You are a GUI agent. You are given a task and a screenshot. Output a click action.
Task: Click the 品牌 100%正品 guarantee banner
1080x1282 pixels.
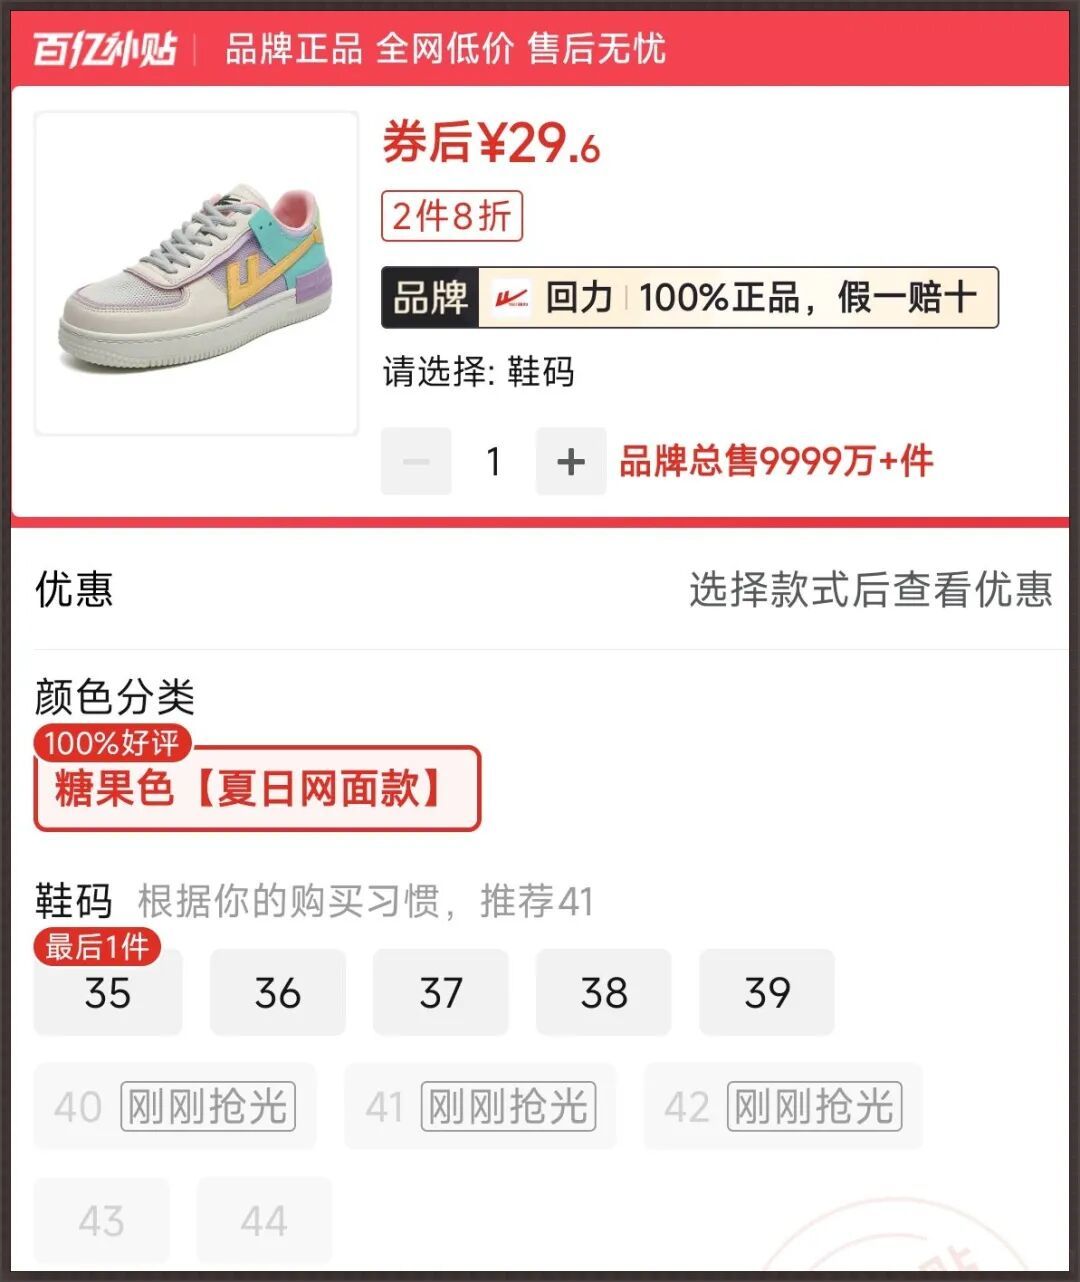pyautogui.click(x=690, y=298)
